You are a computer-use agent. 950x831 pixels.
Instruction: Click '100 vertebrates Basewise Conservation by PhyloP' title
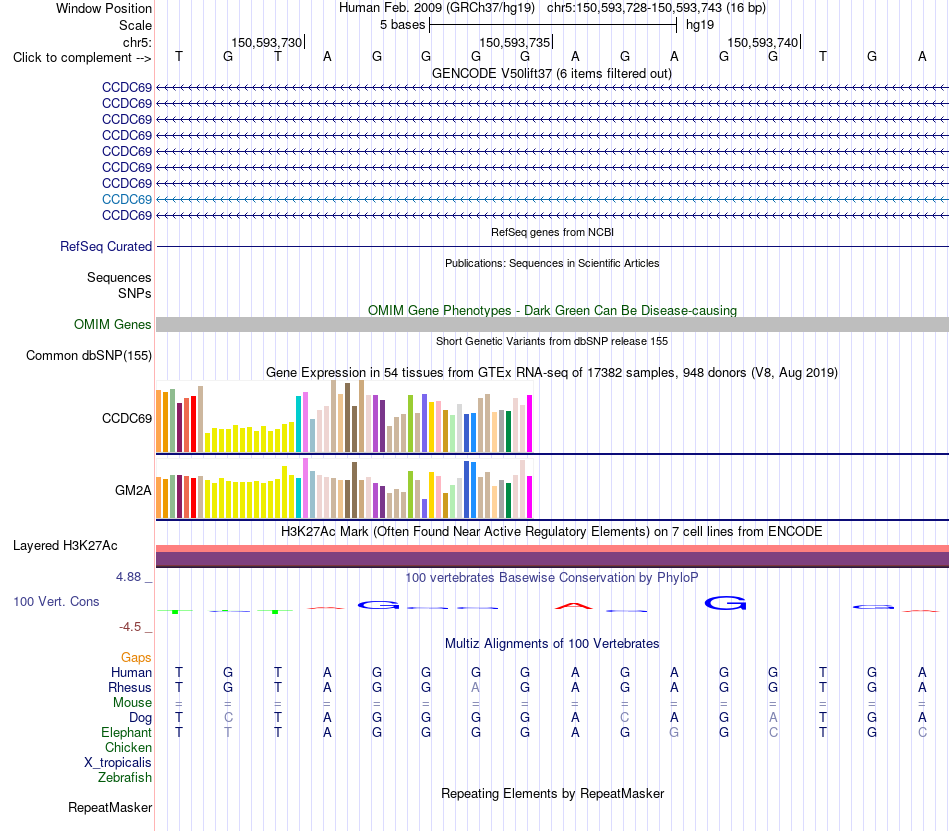[x=552, y=577]
